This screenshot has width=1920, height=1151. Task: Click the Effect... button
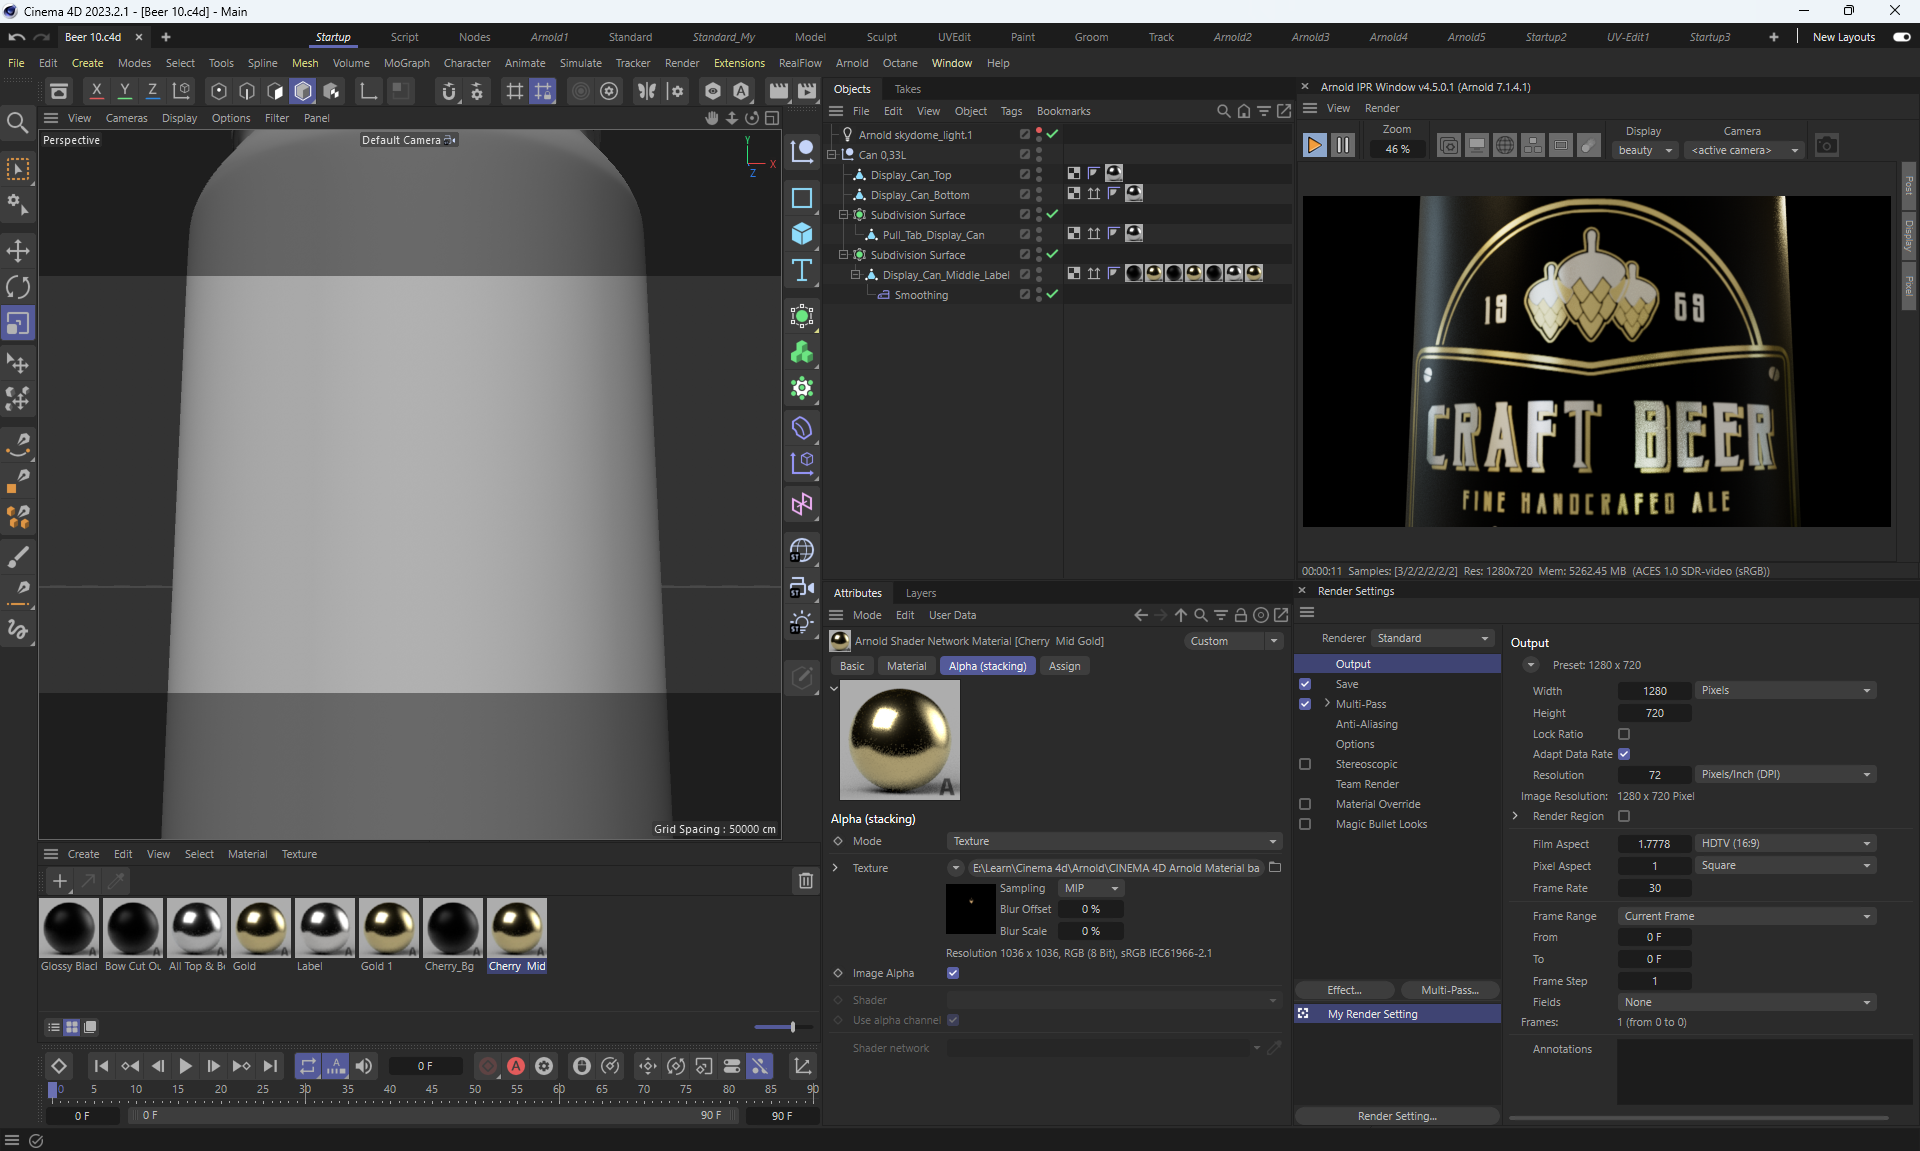[x=1344, y=990]
